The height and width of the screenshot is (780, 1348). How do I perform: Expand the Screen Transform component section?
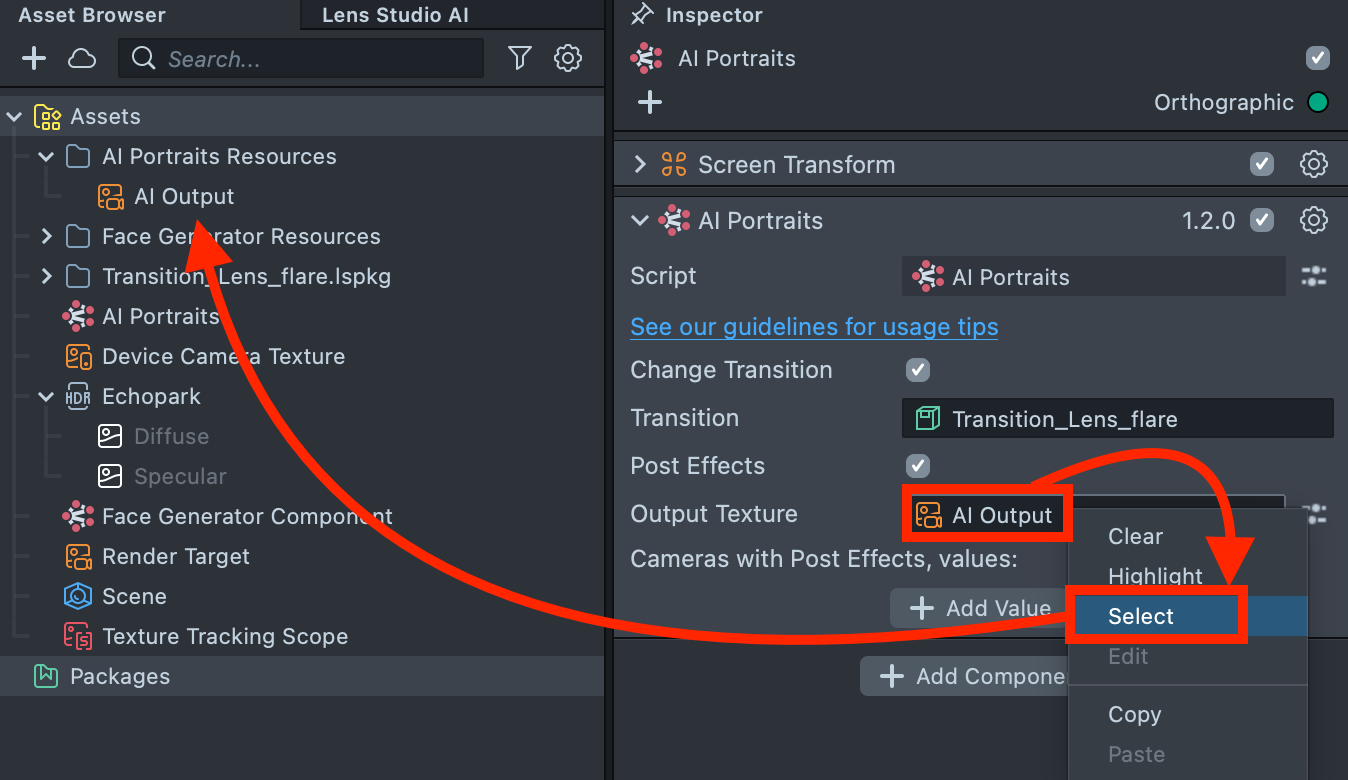click(641, 165)
